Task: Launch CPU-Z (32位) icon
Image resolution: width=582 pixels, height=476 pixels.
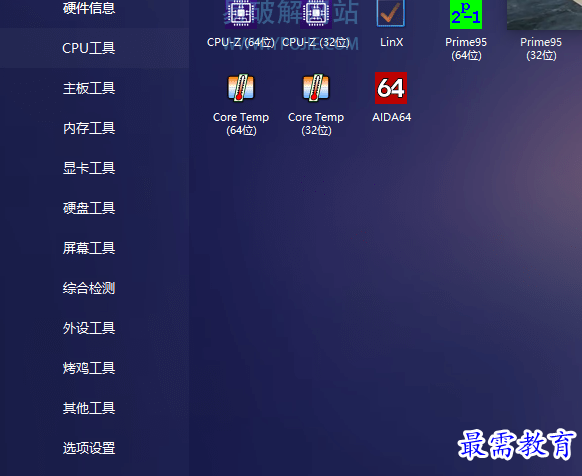Action: [316, 14]
